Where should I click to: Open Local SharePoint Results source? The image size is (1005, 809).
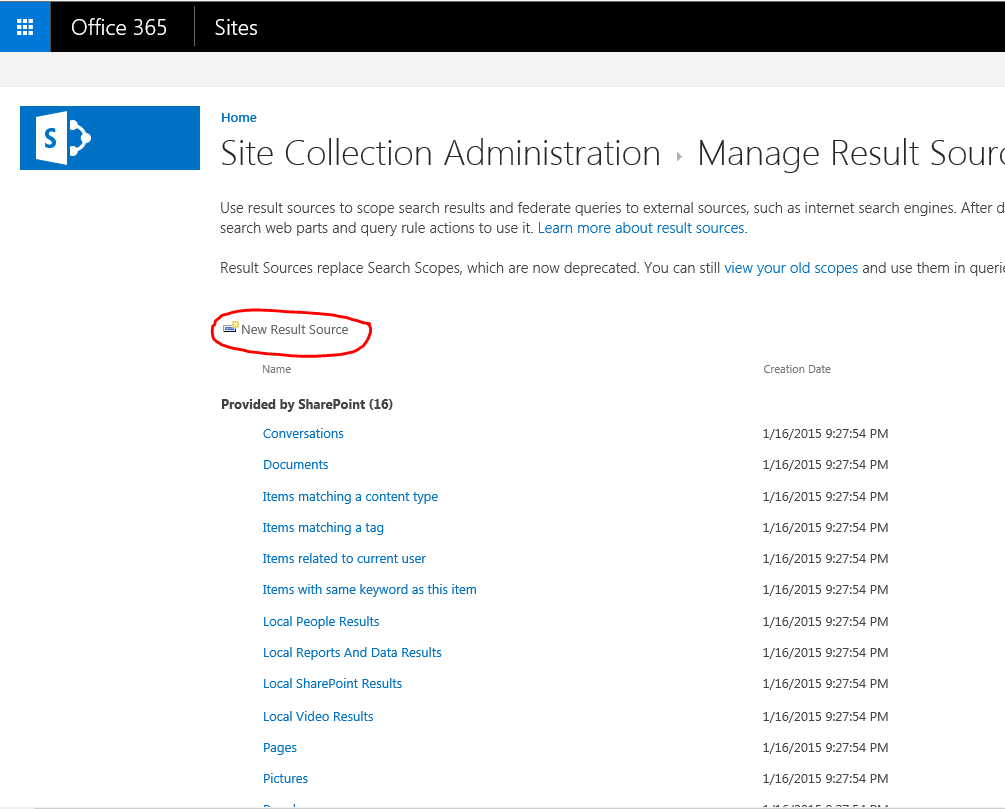click(x=332, y=684)
